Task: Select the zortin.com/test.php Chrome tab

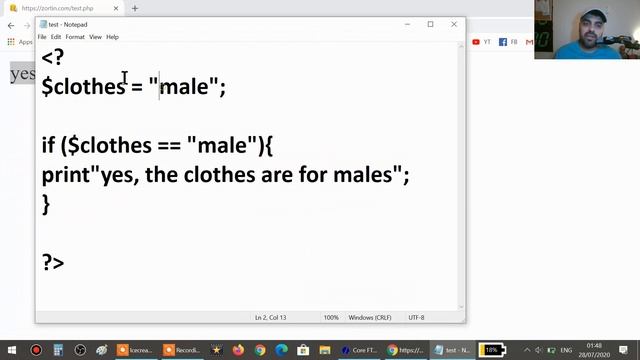Action: 63,8
